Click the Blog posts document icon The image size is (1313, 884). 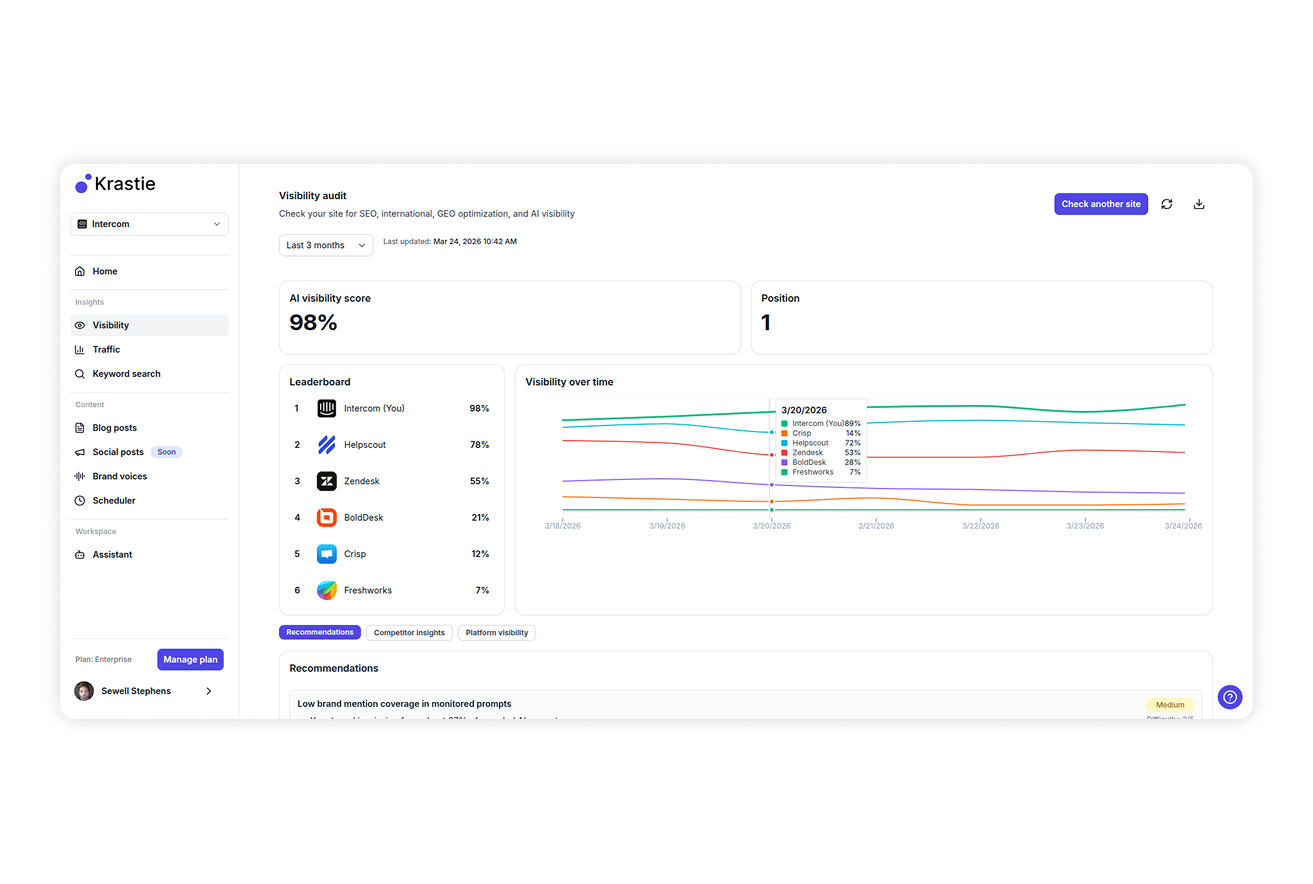(x=80, y=428)
